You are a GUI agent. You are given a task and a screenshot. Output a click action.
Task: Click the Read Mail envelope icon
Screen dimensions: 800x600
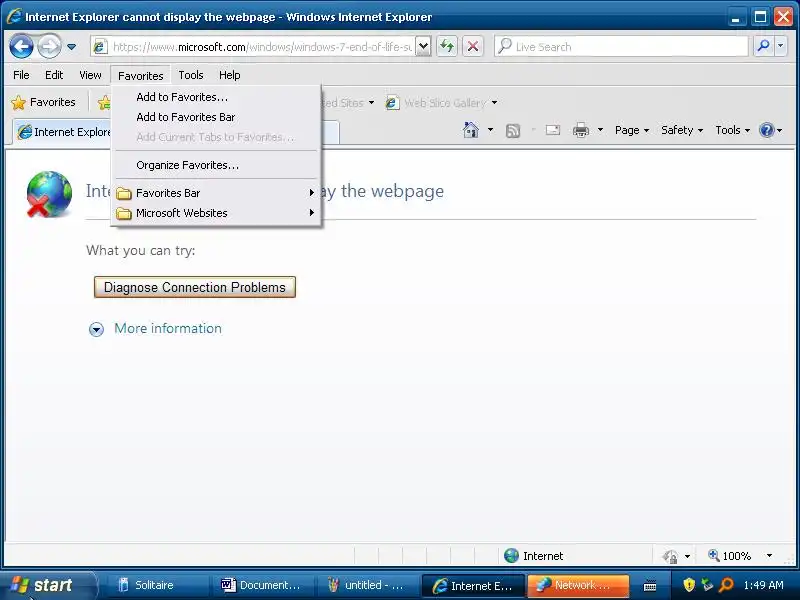[x=553, y=130]
